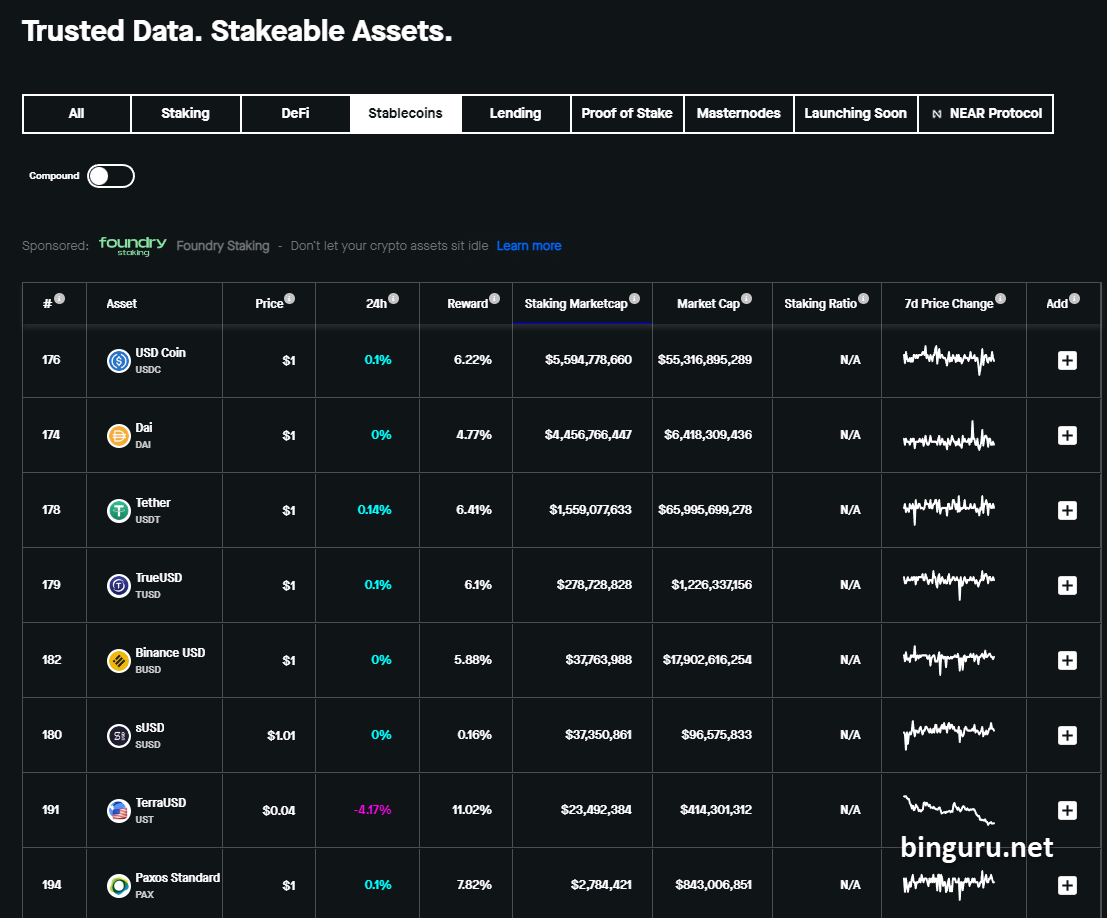This screenshot has width=1107, height=918.
Task: Click the TrueUSD coin logo
Action: pos(119,585)
